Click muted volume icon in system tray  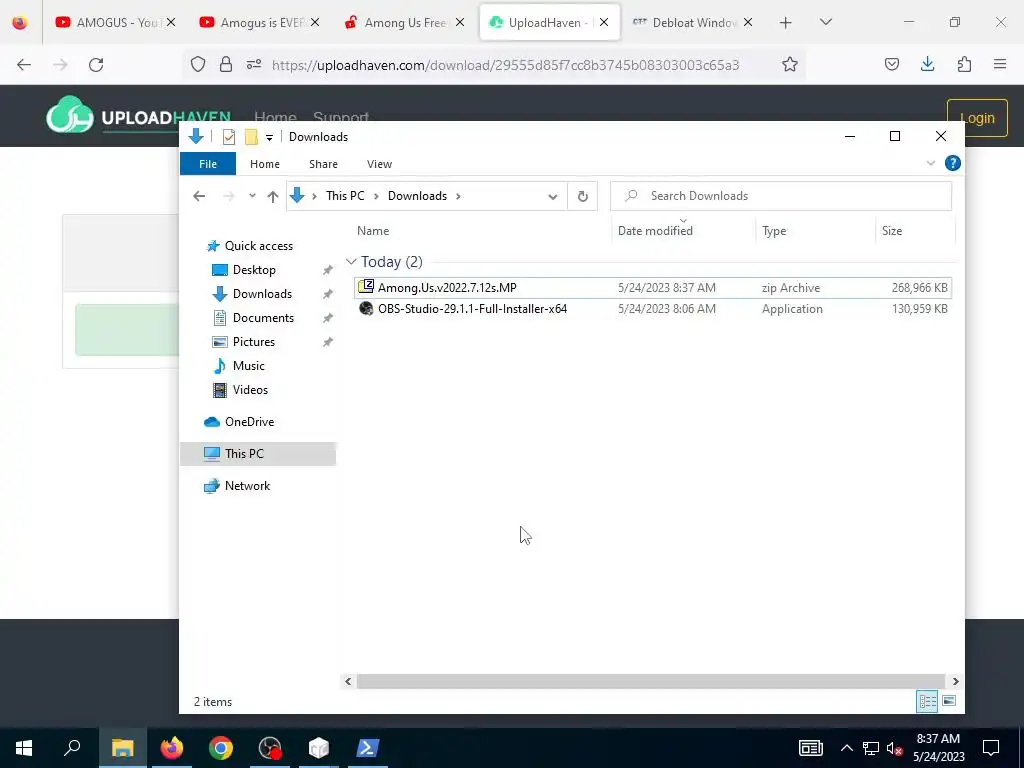(x=895, y=748)
